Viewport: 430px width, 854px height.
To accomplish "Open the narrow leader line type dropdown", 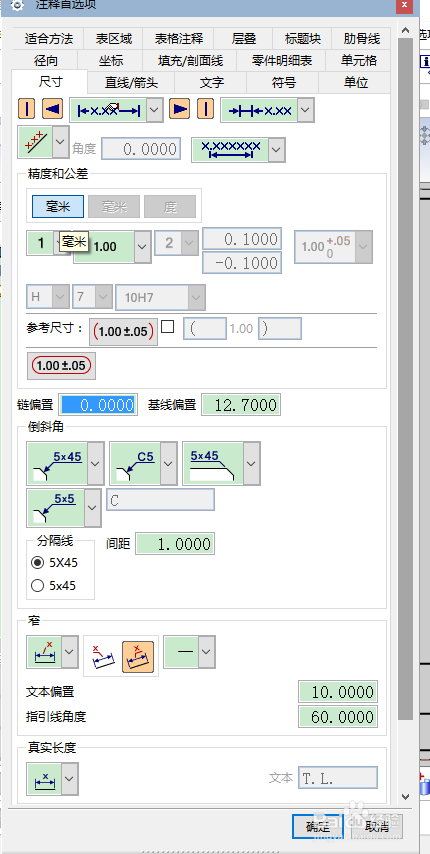I will (206, 652).
